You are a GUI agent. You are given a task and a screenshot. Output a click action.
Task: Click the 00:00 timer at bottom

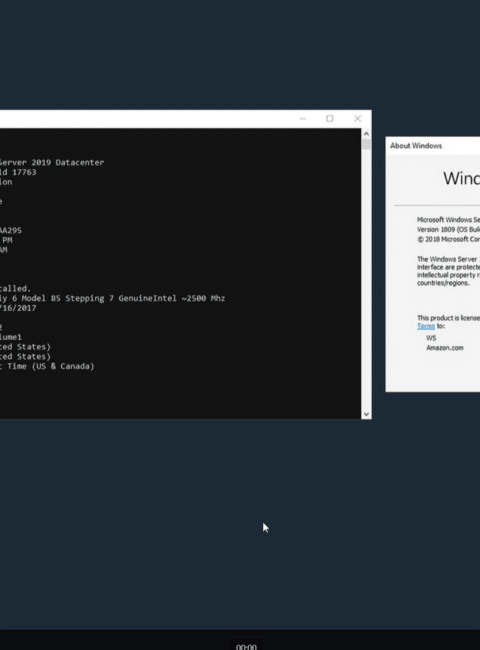(x=246, y=646)
